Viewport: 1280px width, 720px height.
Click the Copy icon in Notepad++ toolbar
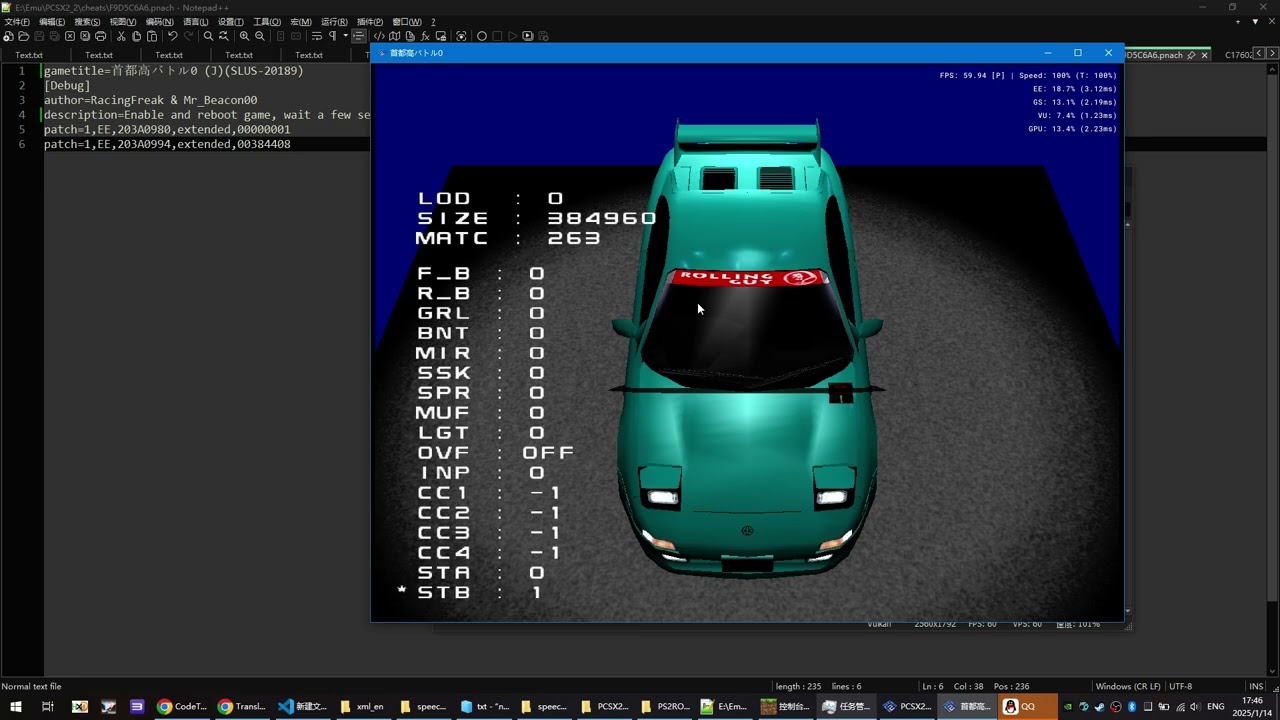(137, 36)
